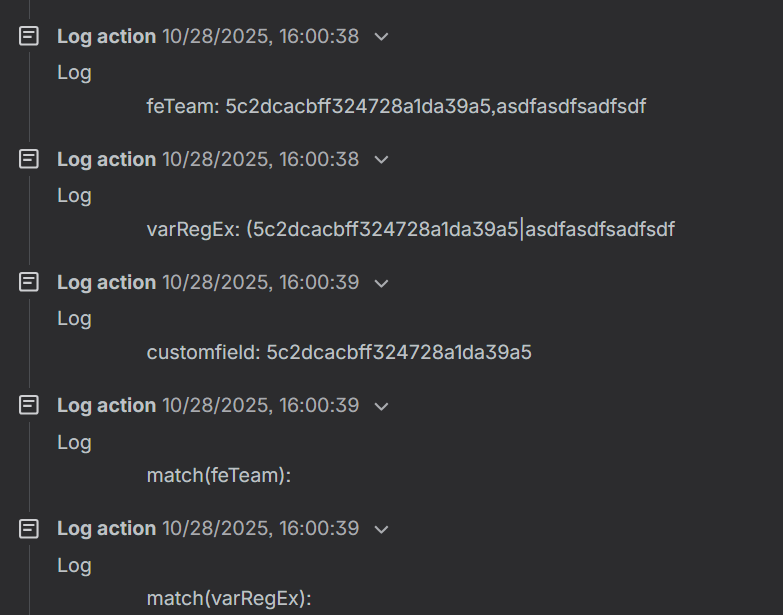Click the match(feTeam): log output line

218,475
